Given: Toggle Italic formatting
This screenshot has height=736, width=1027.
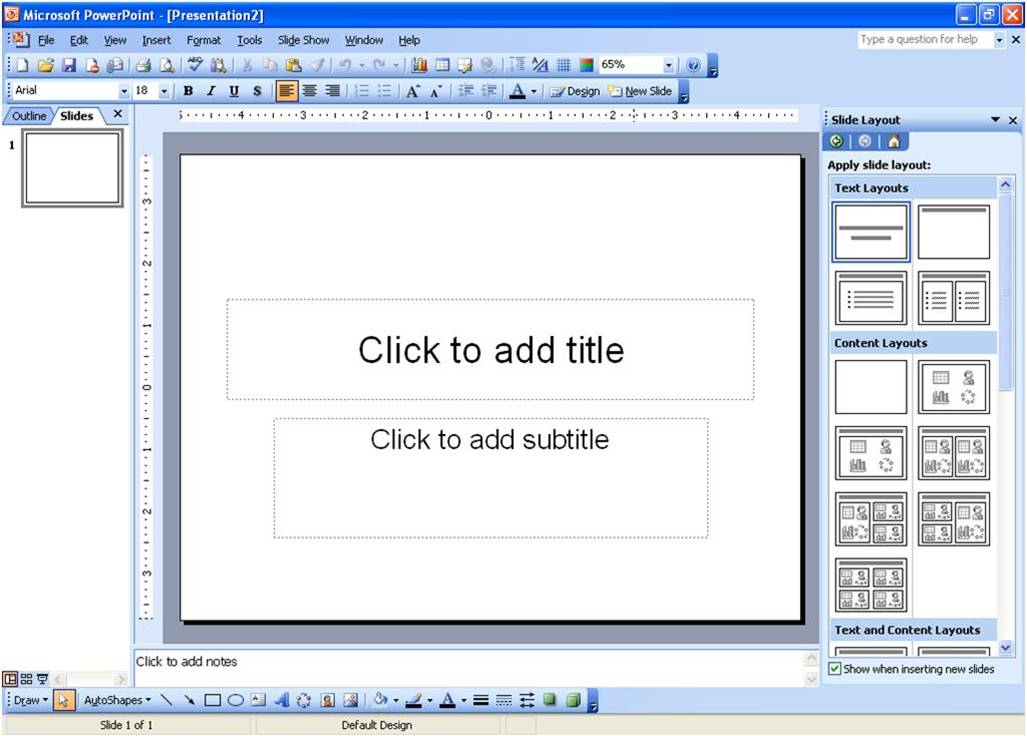Looking at the screenshot, I should pos(211,91).
